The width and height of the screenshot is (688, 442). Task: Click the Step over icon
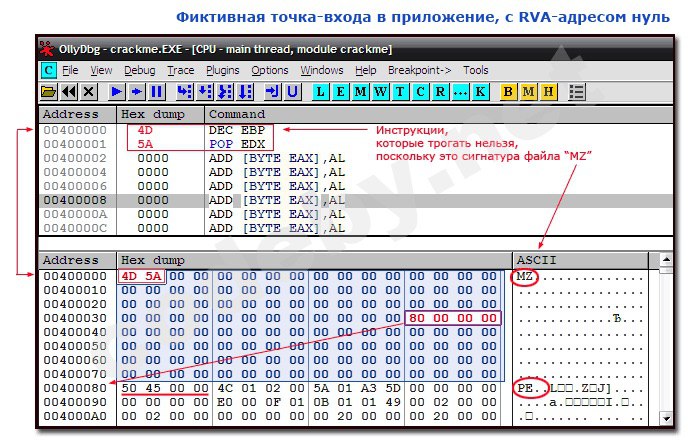(x=204, y=92)
